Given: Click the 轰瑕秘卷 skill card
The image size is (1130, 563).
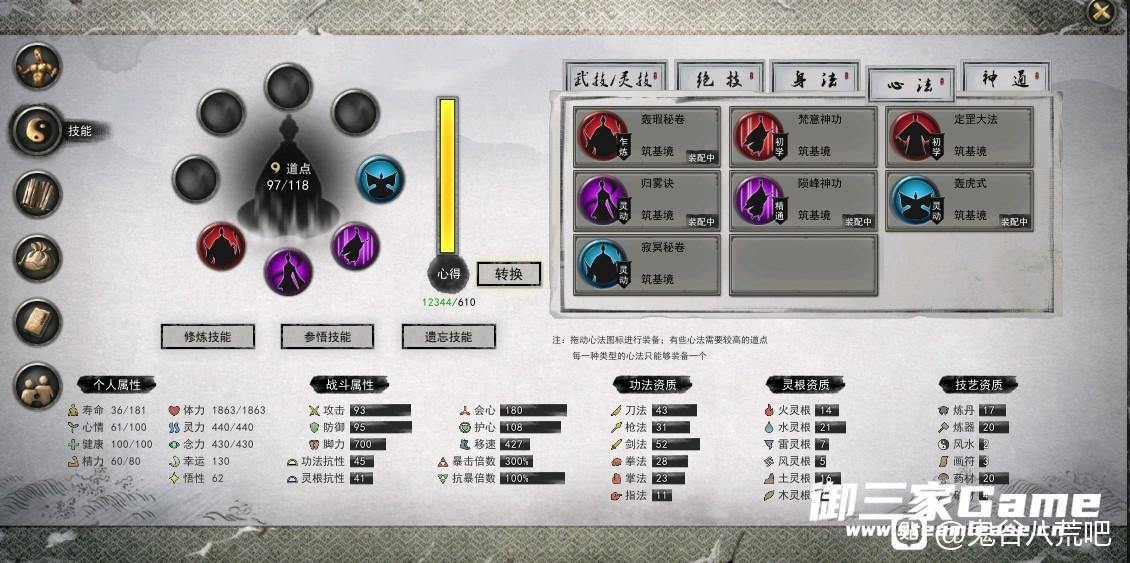Looking at the screenshot, I should [x=647, y=137].
